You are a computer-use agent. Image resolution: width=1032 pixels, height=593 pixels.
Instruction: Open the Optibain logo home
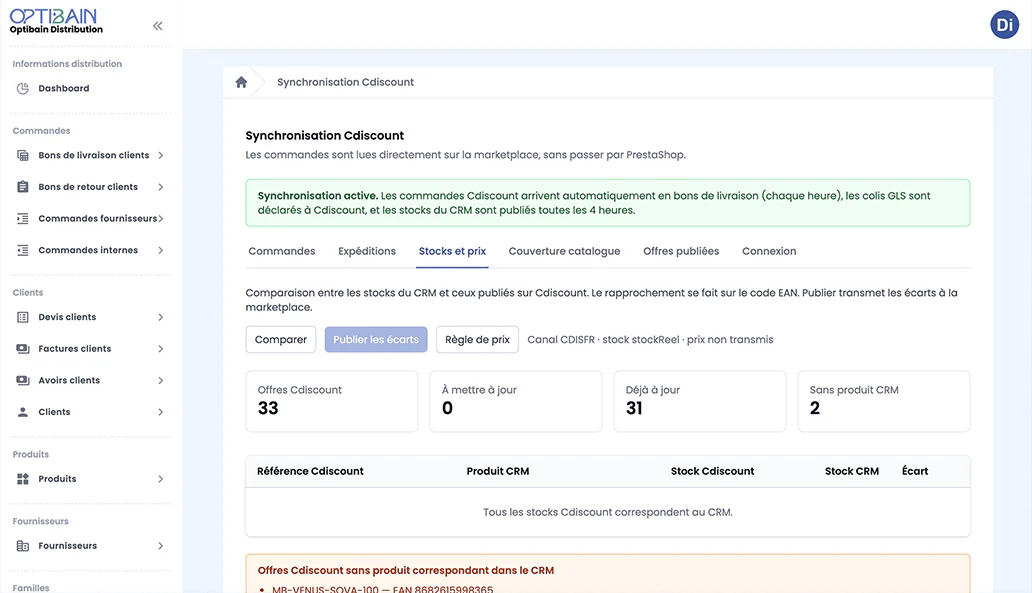point(56,21)
